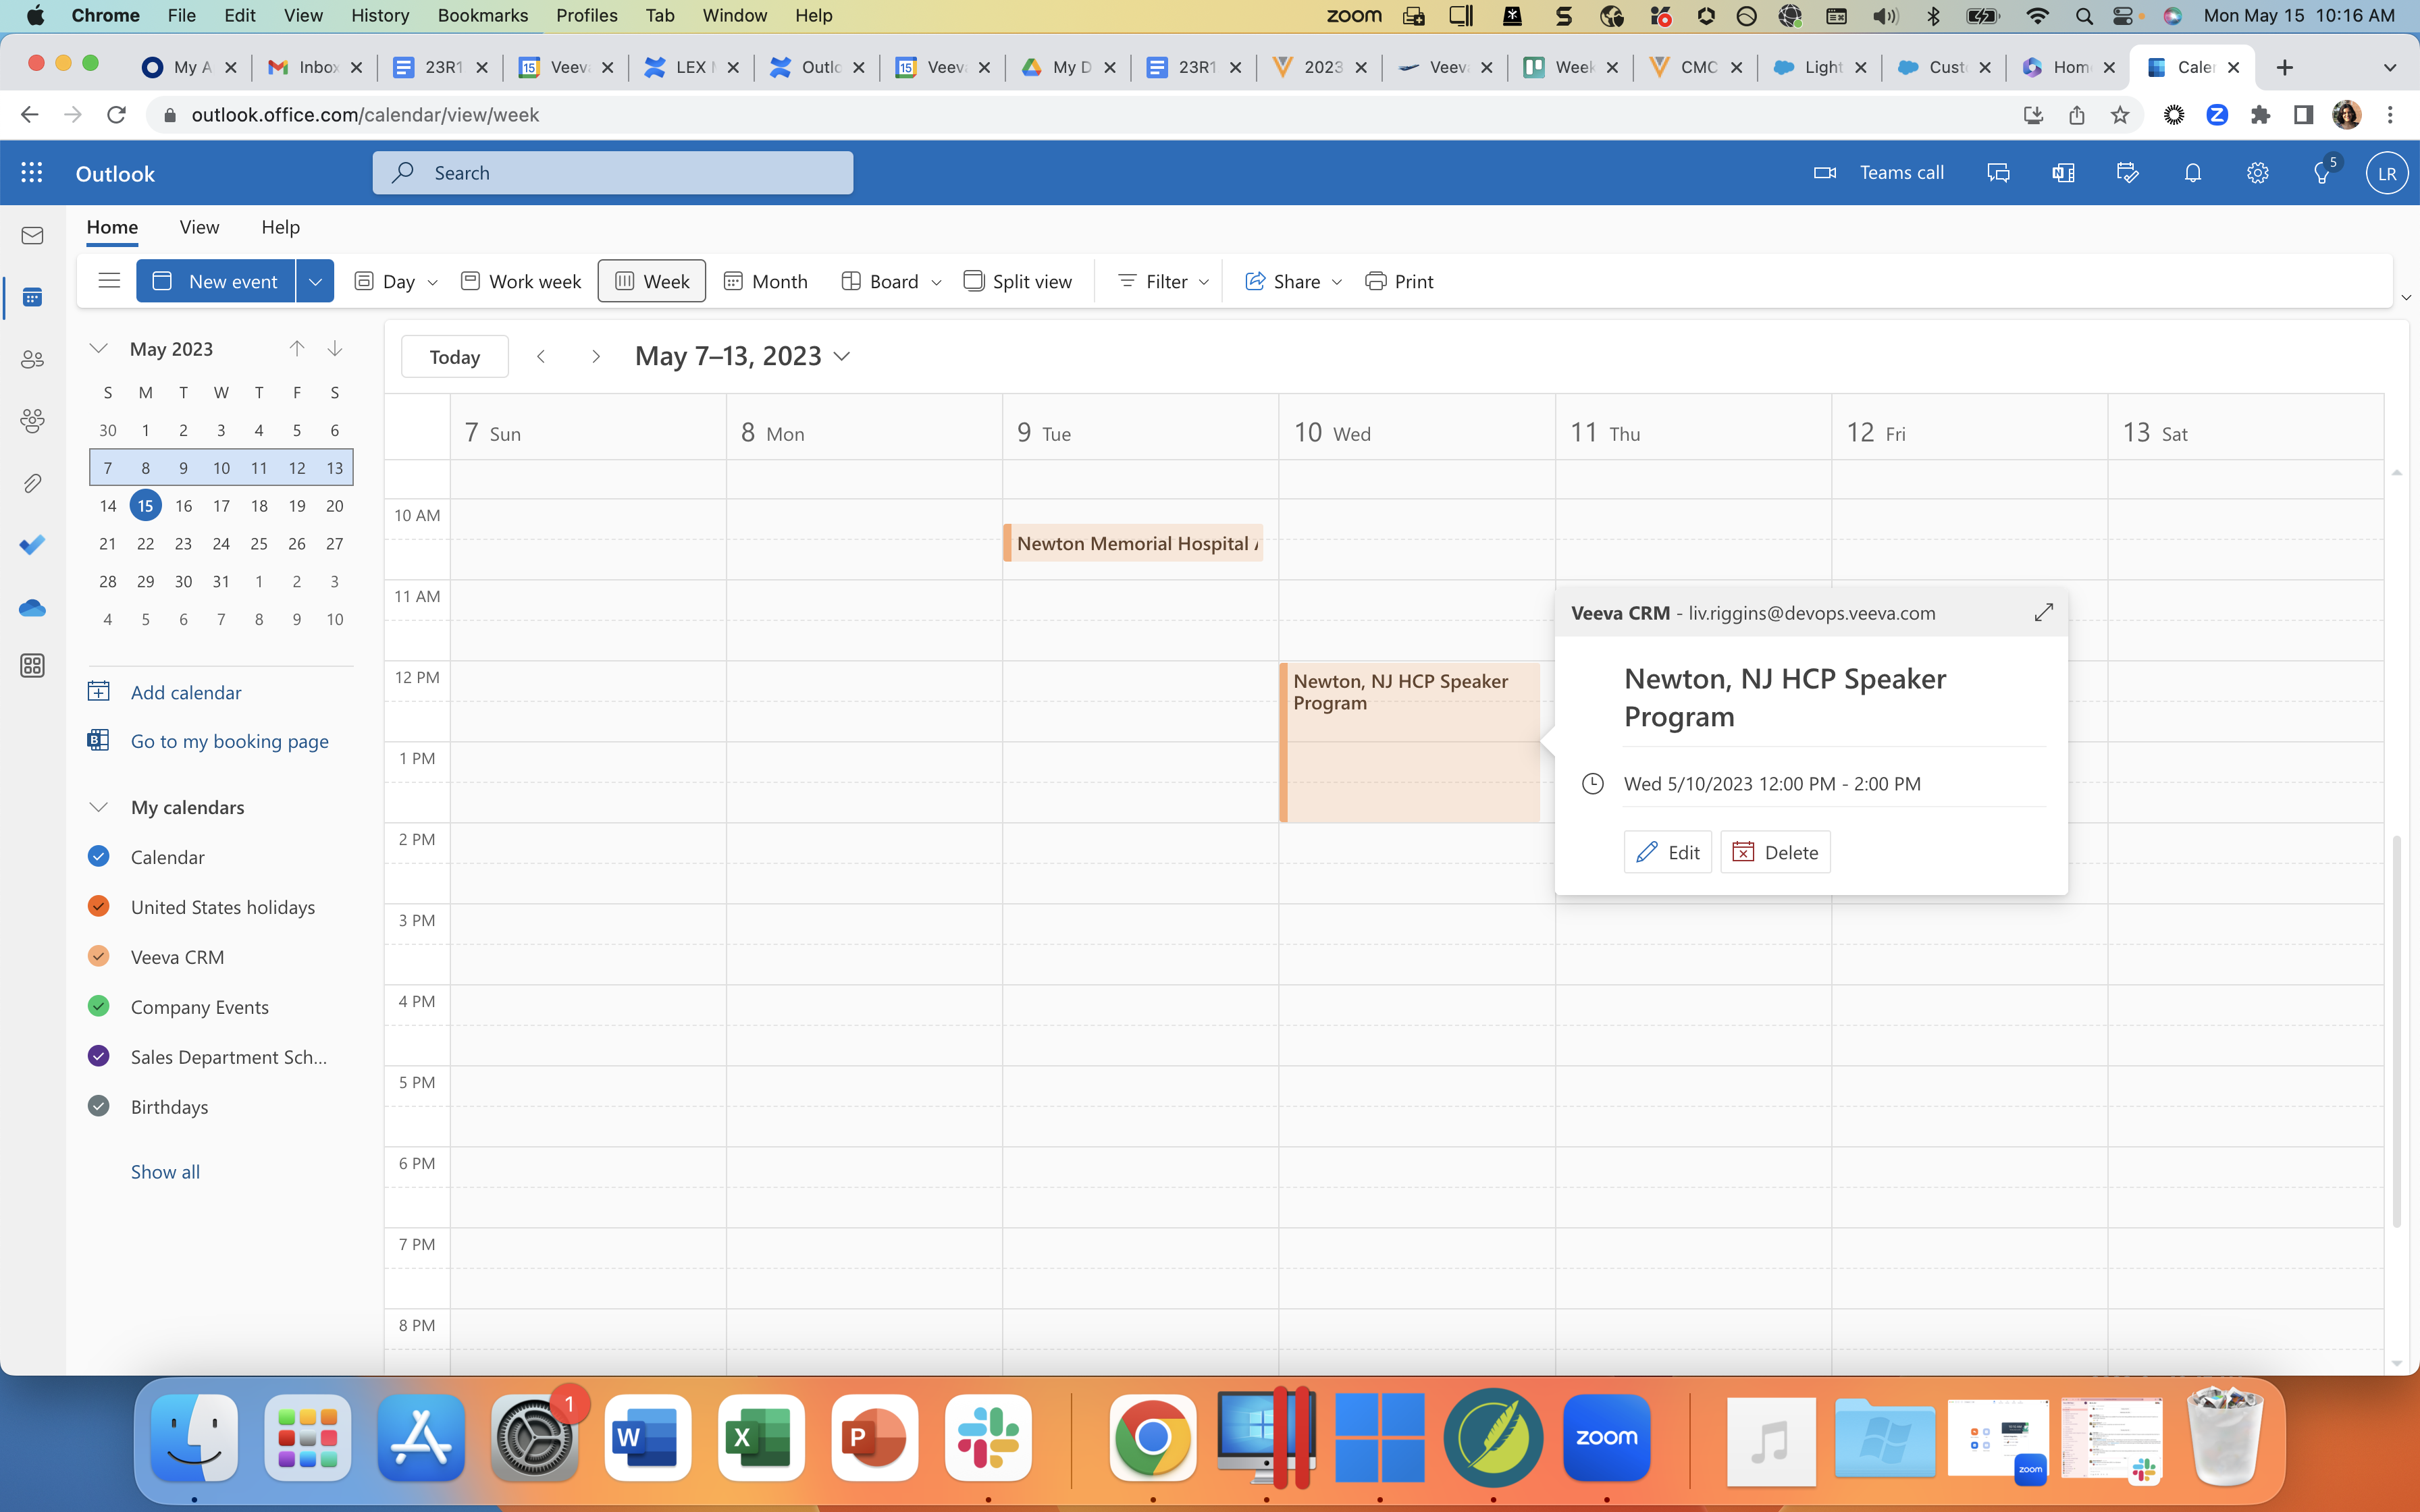Image resolution: width=2420 pixels, height=1512 pixels.
Task: Open Outlook settings gear
Action: pyautogui.click(x=2257, y=173)
